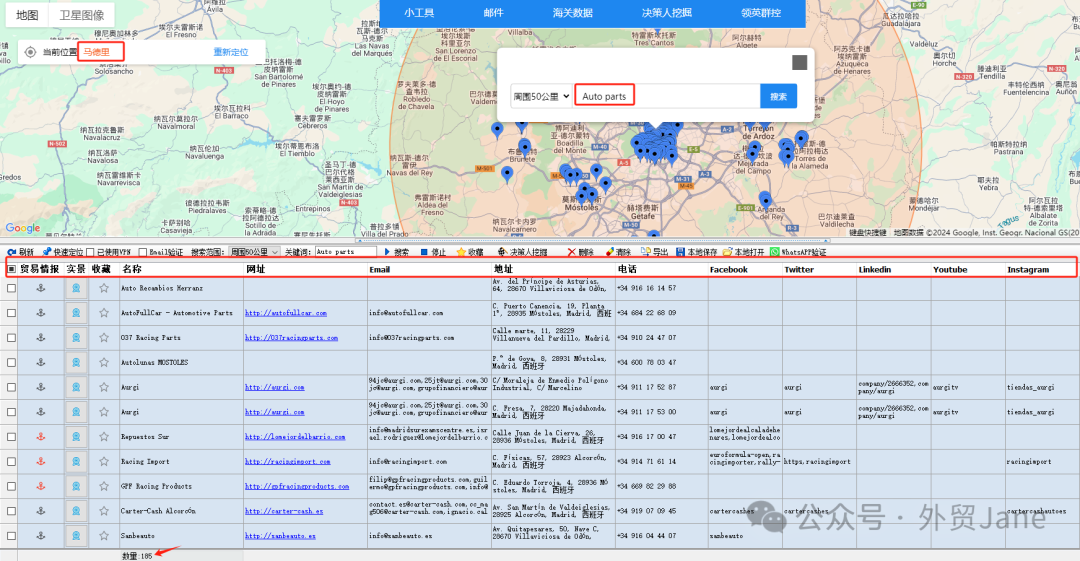Click the Auto parts keyword field in popup
The image size is (1080, 561).
tap(667, 96)
